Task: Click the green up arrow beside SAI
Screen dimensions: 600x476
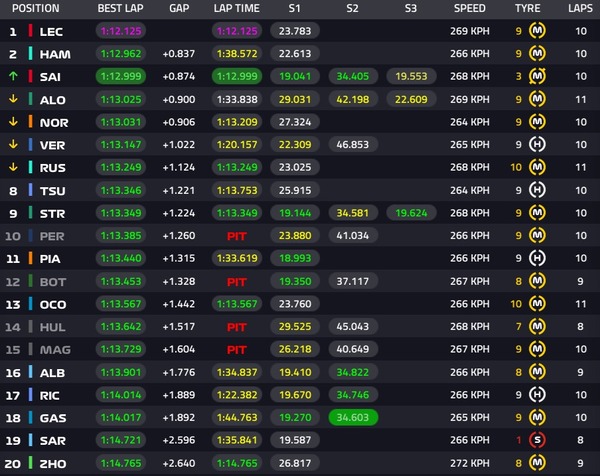Action: (x=13, y=77)
